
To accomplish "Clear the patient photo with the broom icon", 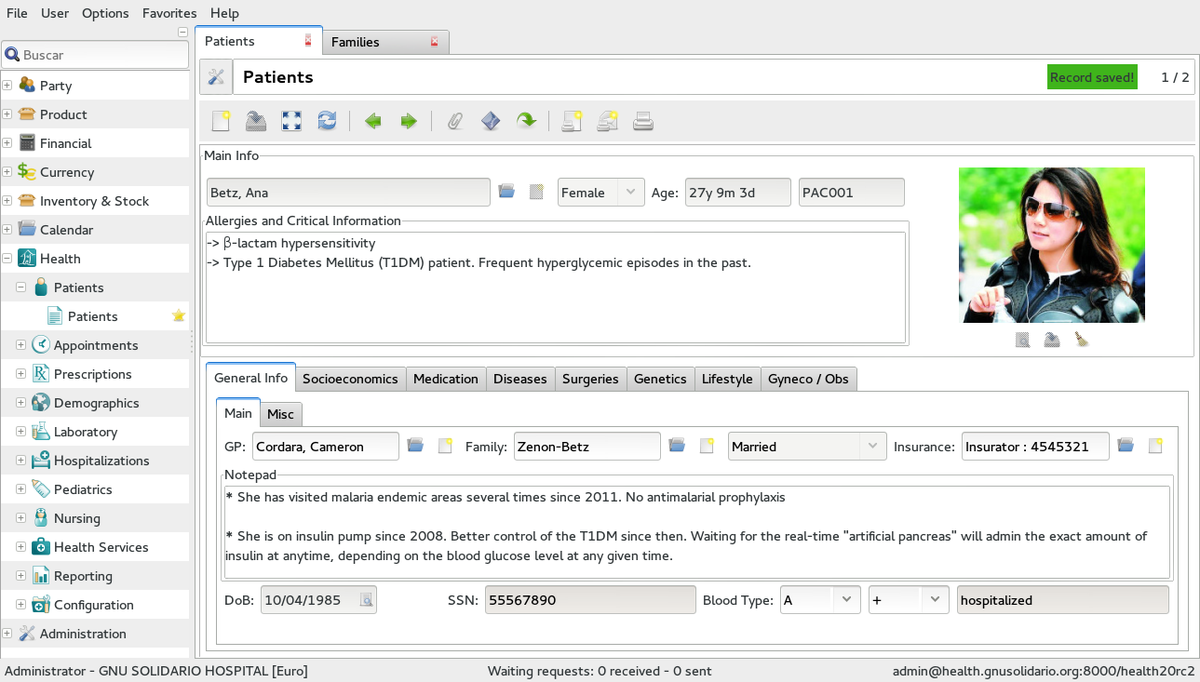I will click(1081, 340).
